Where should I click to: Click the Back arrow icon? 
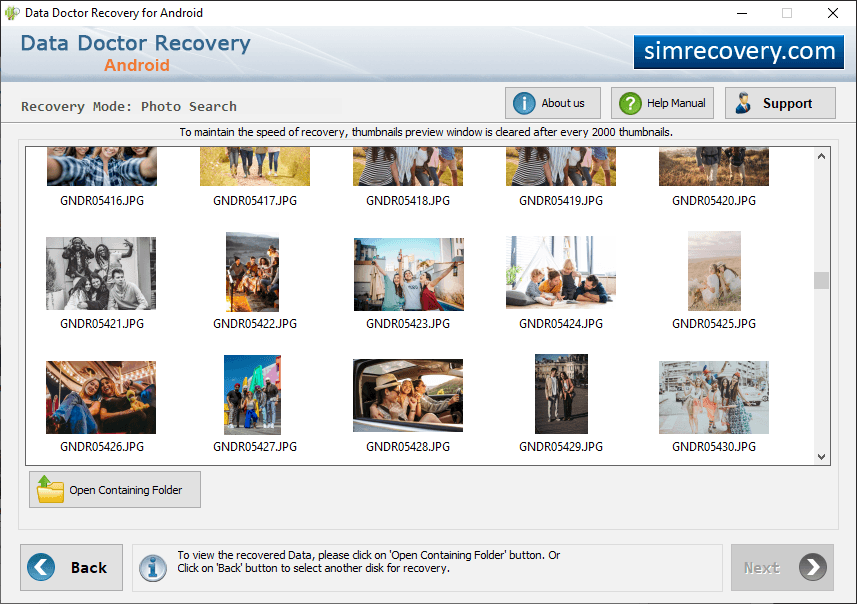41,567
